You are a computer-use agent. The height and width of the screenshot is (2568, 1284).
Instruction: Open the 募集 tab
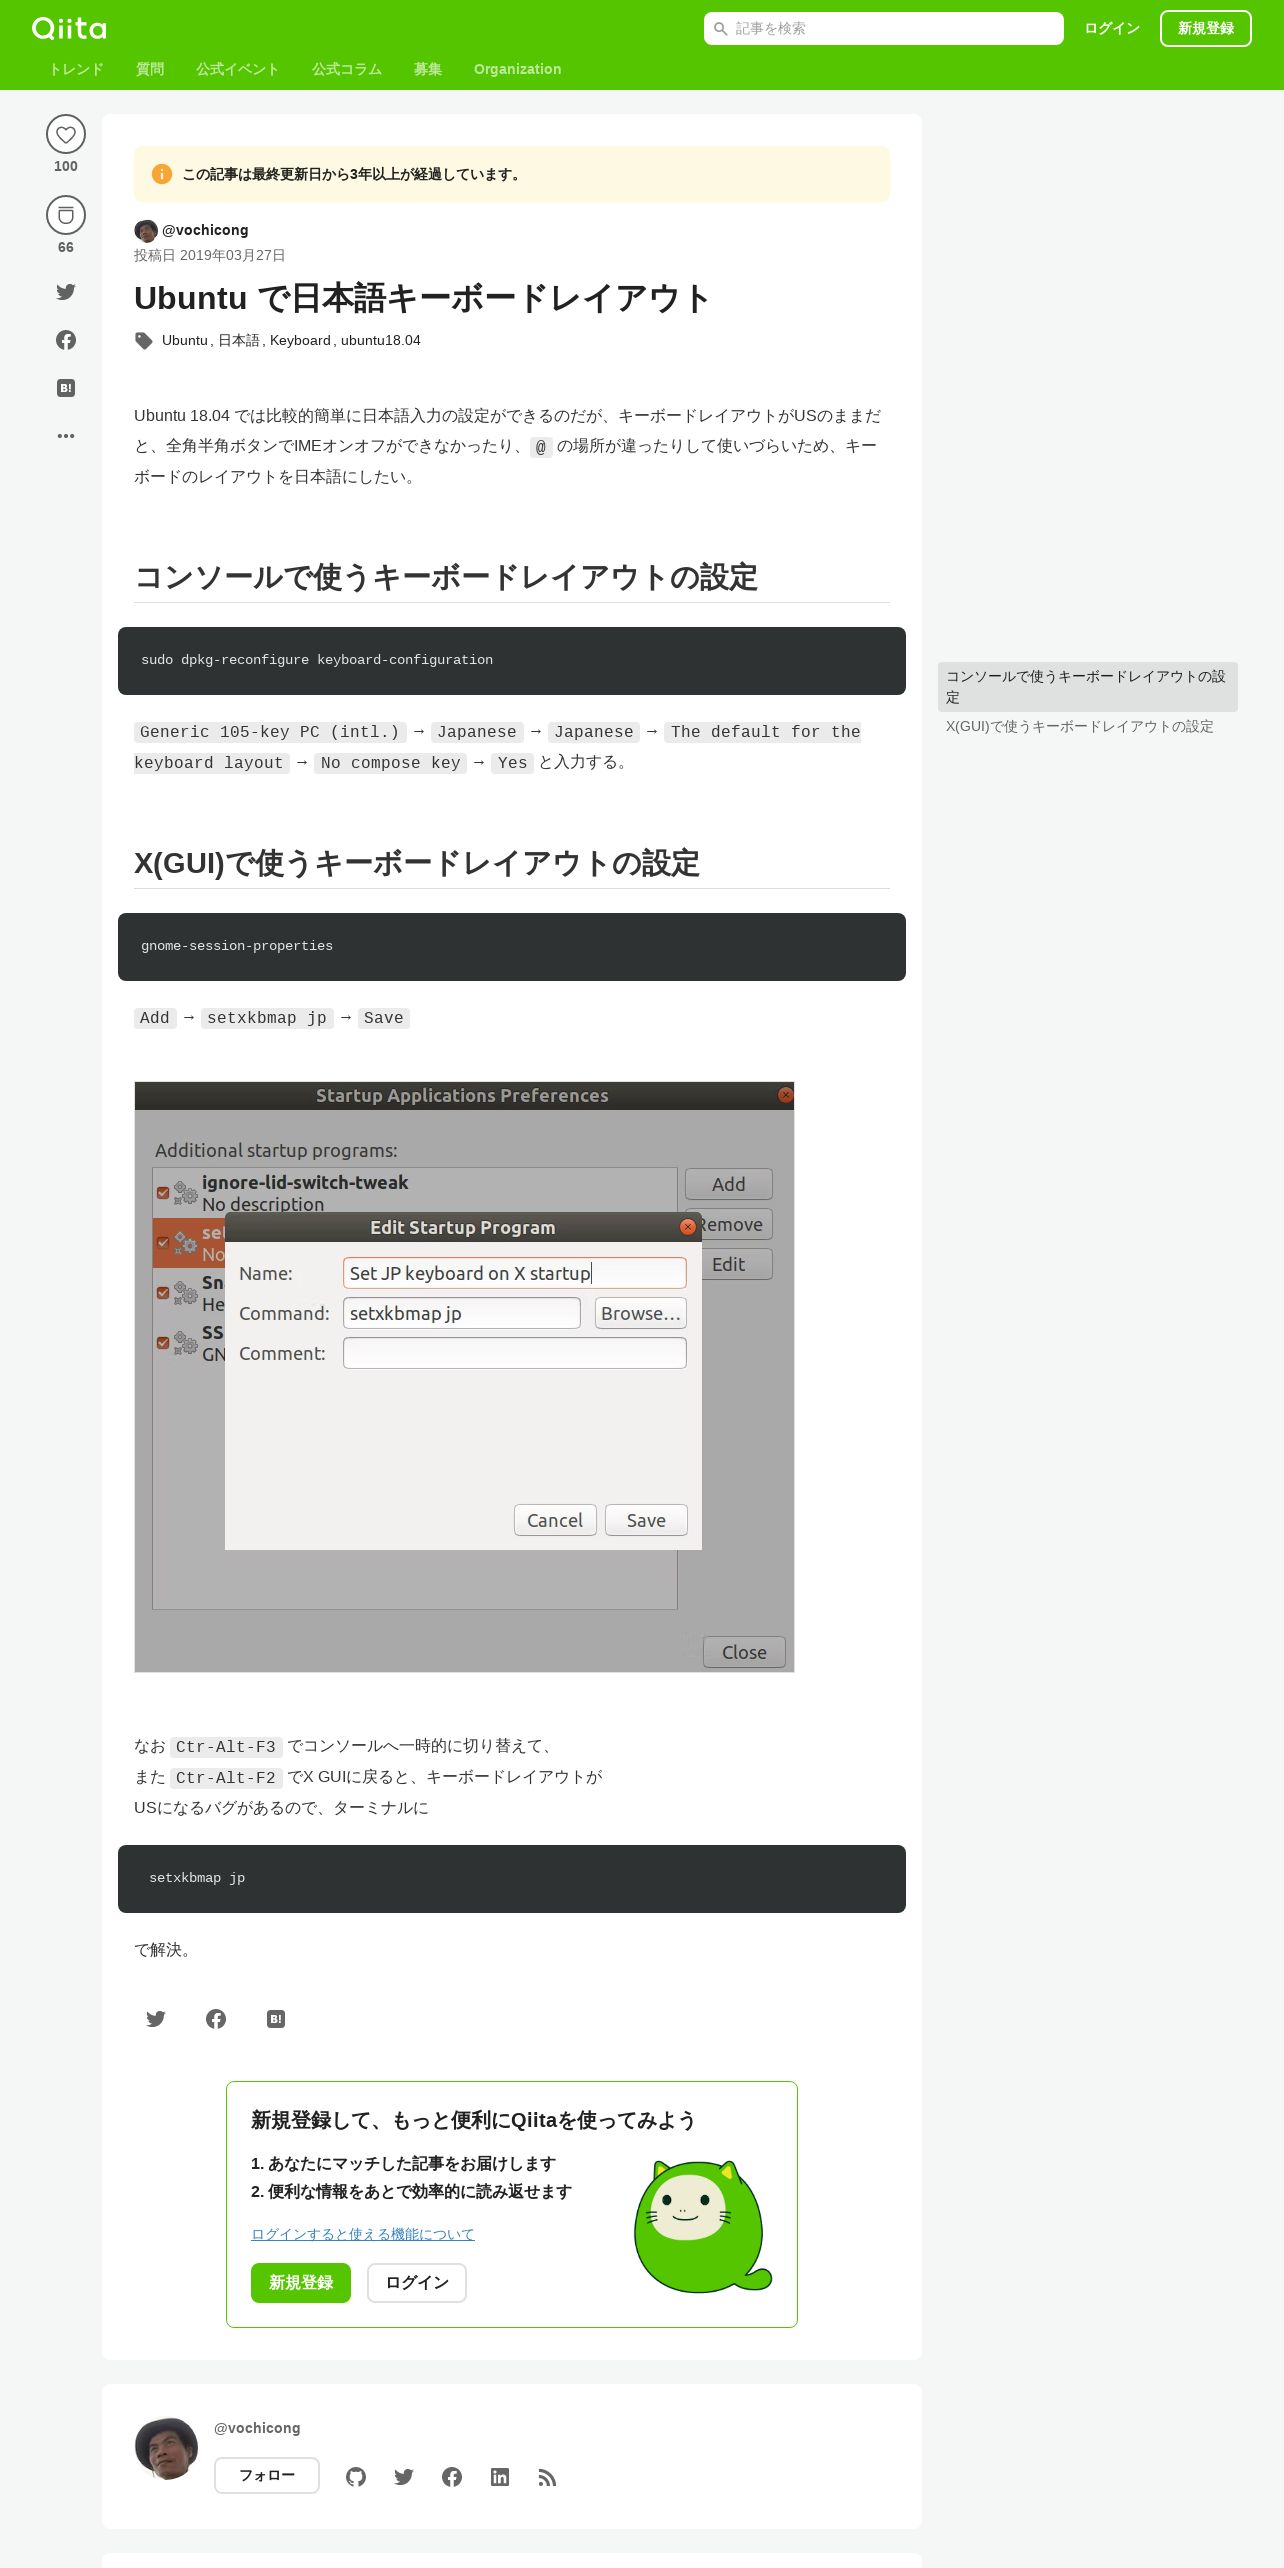[428, 69]
